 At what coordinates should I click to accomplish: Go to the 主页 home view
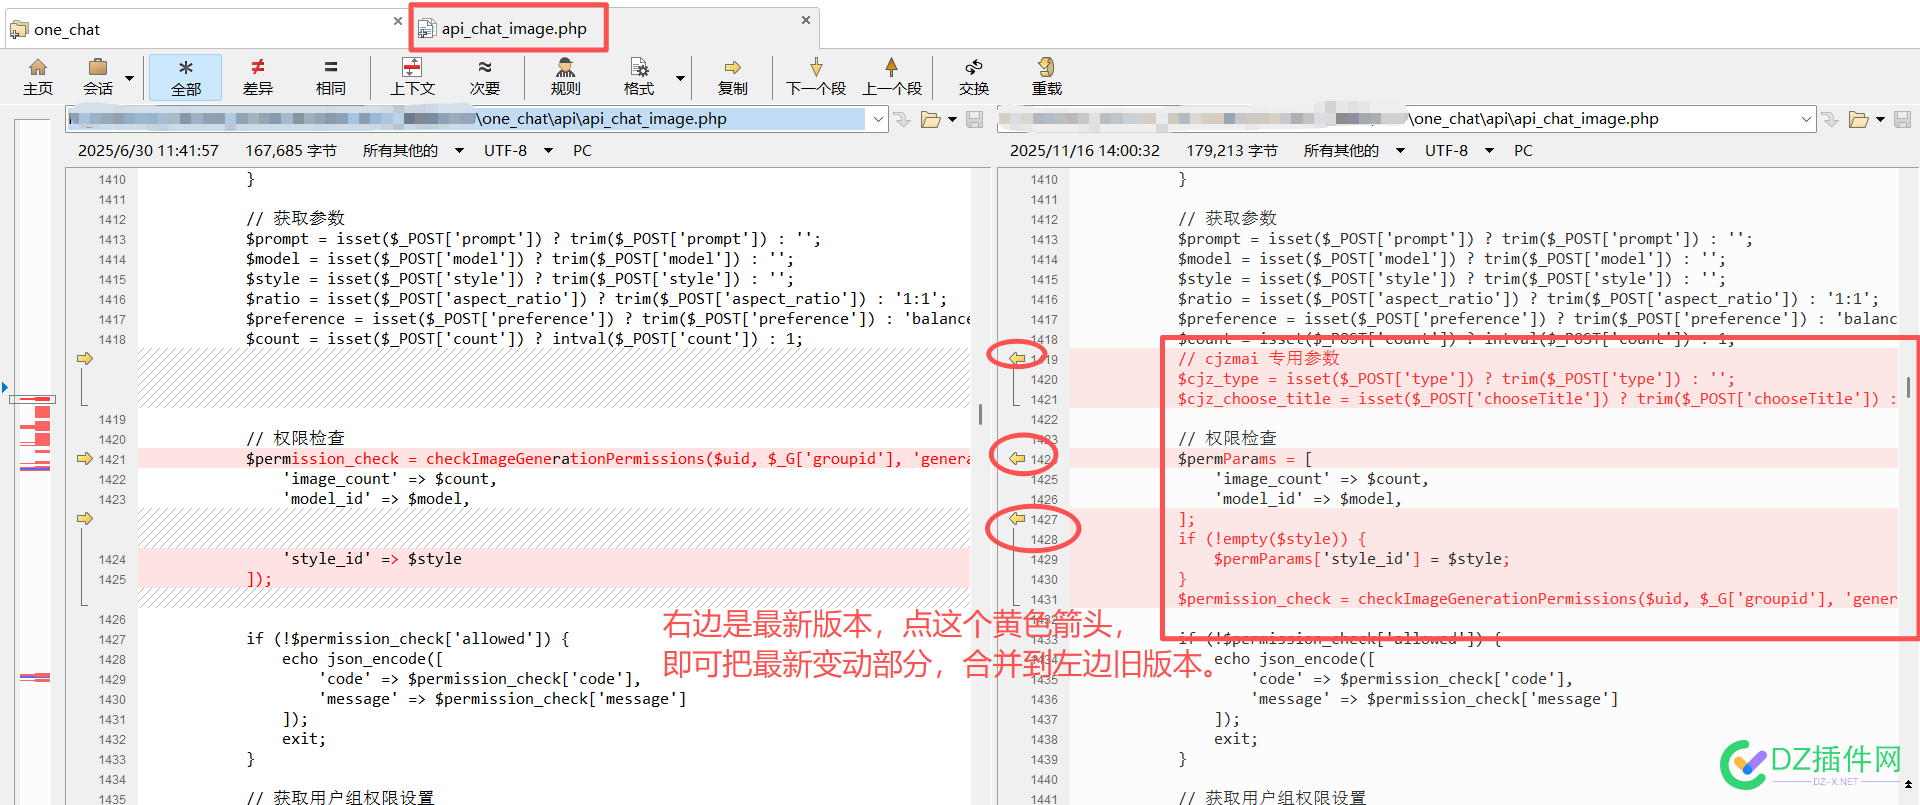(38, 77)
